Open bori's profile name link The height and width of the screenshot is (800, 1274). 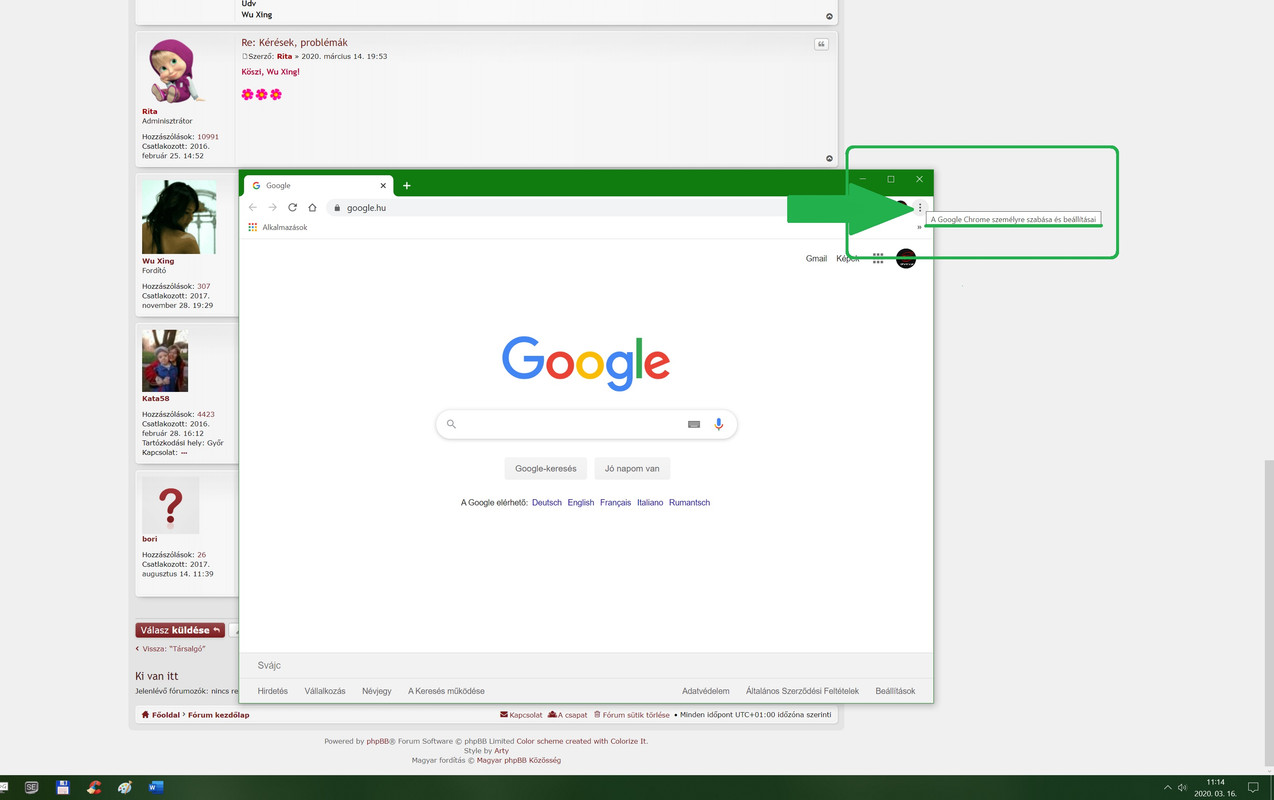pos(149,539)
